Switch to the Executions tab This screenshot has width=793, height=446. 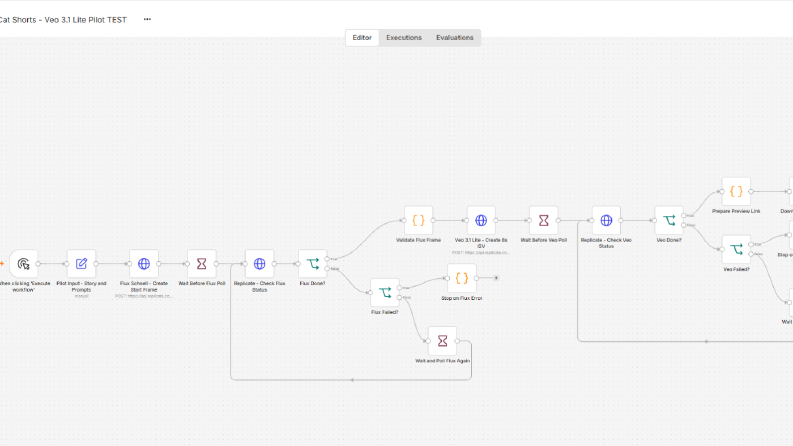pyautogui.click(x=404, y=37)
